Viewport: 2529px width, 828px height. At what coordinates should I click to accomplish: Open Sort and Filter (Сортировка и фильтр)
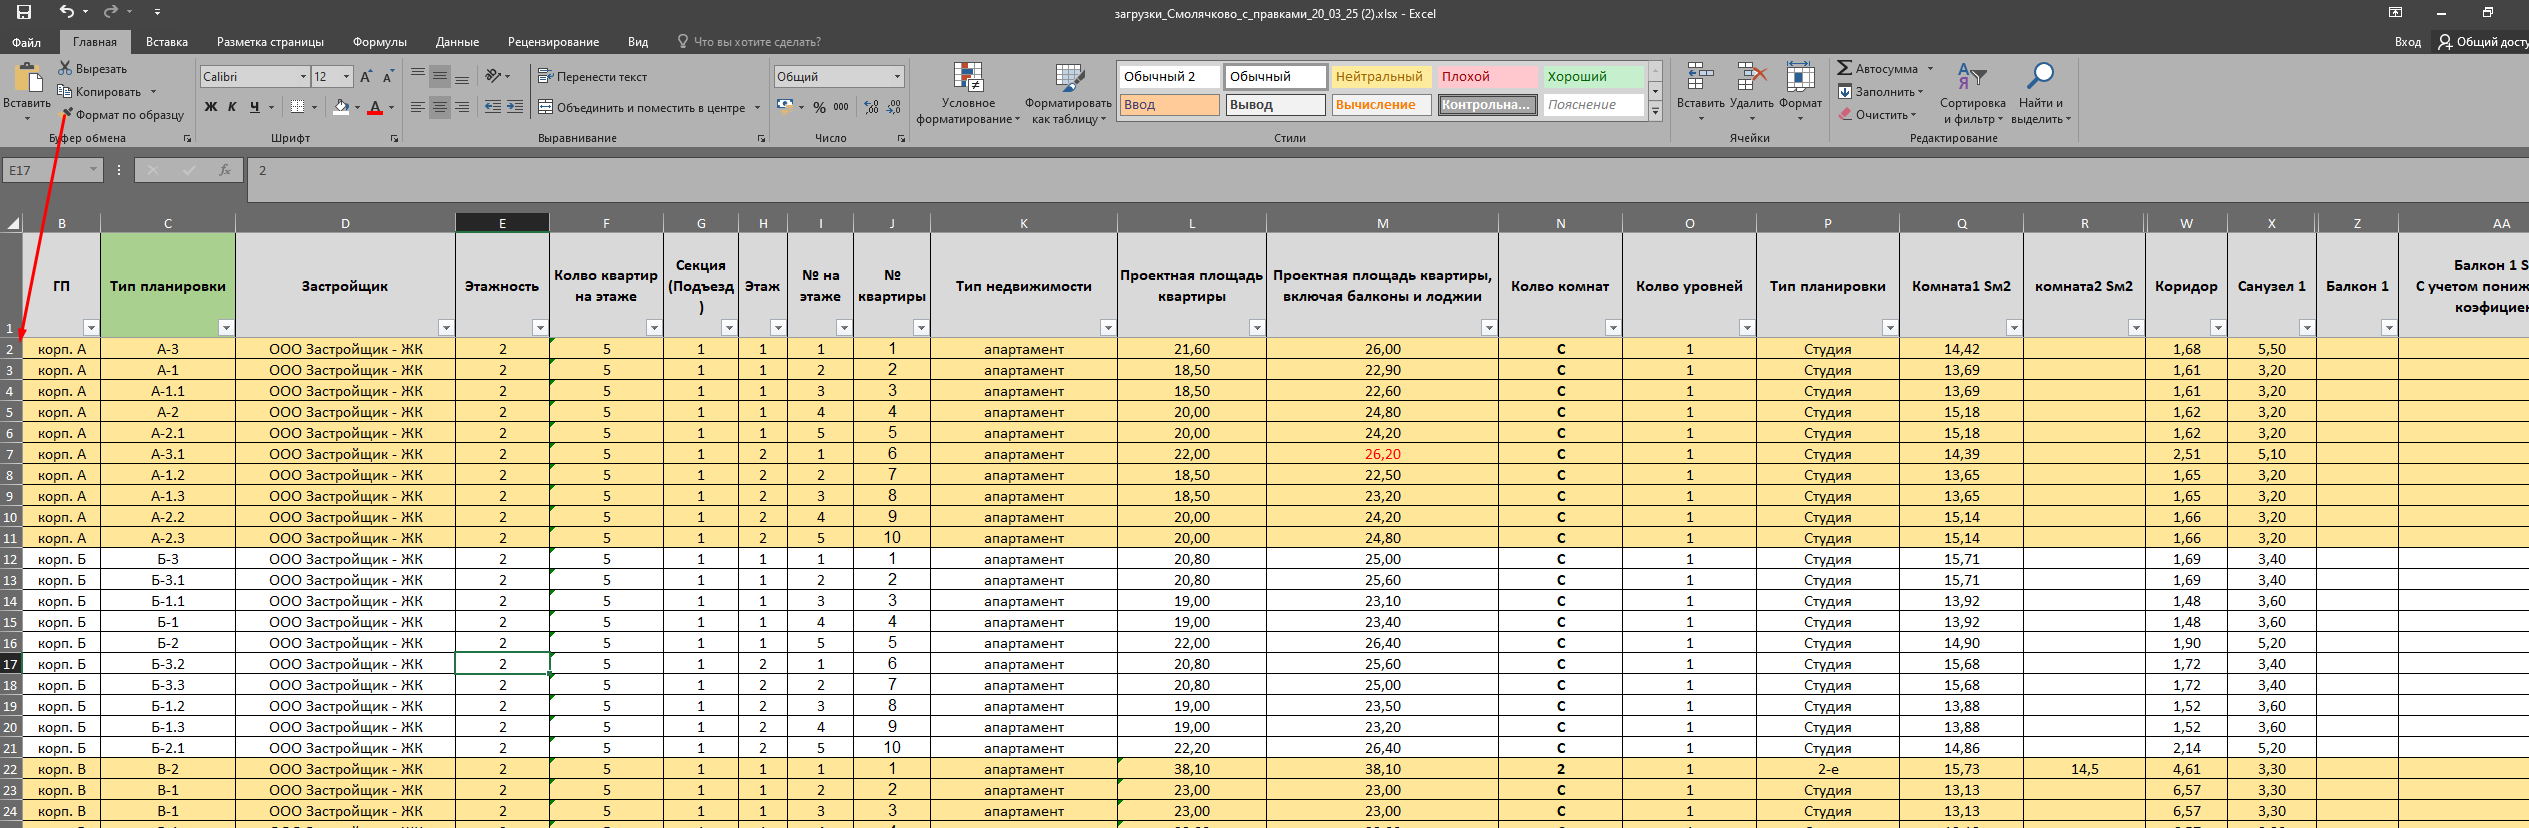pos(1972,94)
